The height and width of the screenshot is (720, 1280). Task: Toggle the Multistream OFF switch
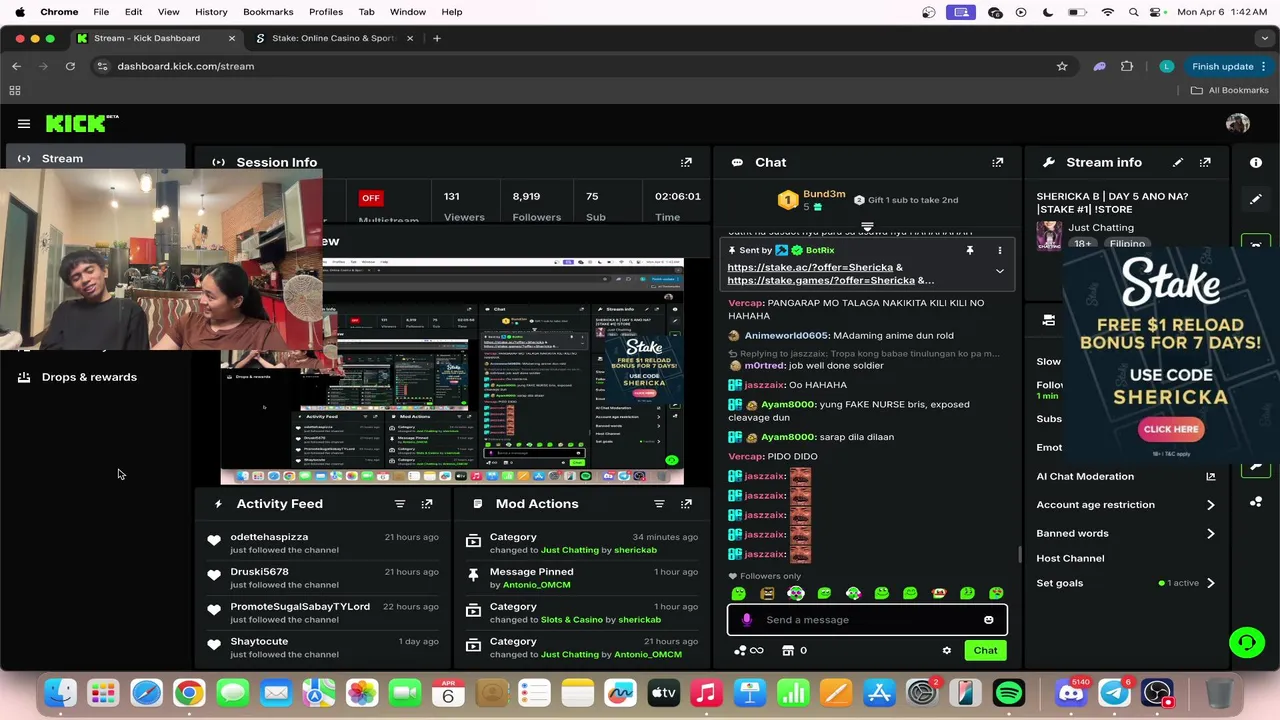(x=371, y=198)
